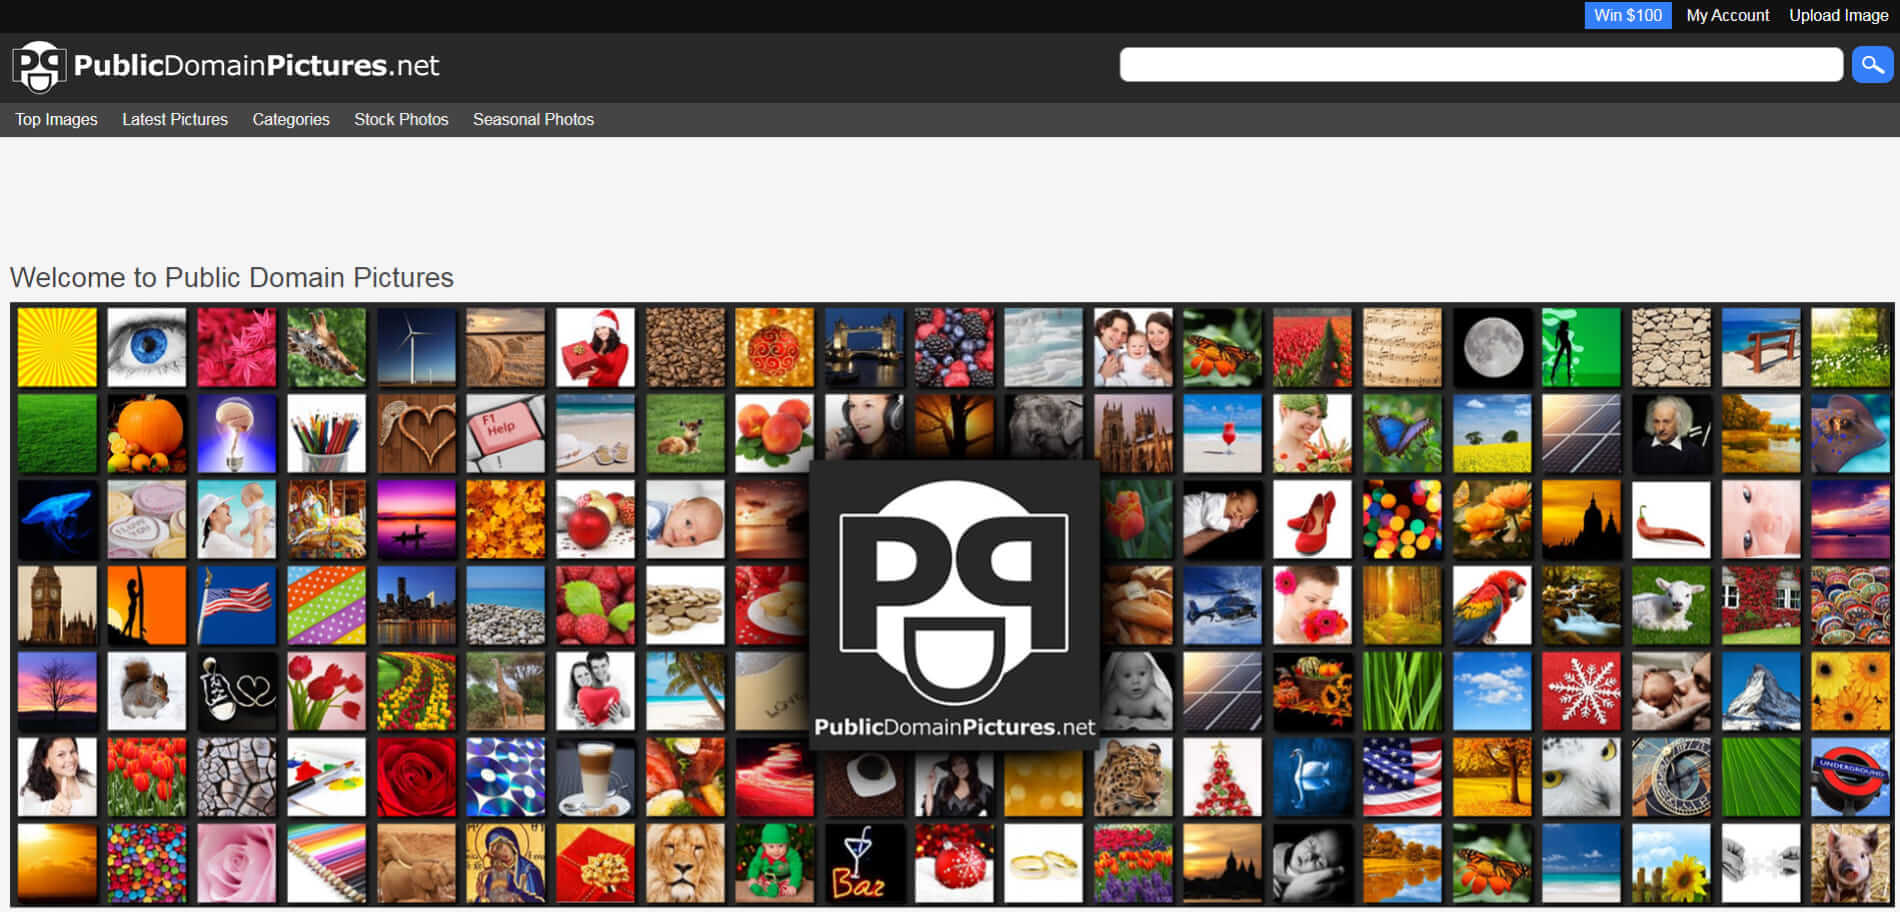Select the neon Bar sign thumbnail
This screenshot has height=912, width=1900.
[864, 863]
